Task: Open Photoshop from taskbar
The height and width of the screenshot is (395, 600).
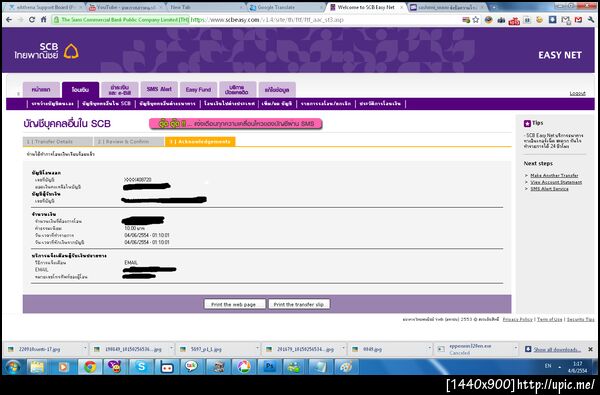Action: click(x=269, y=367)
